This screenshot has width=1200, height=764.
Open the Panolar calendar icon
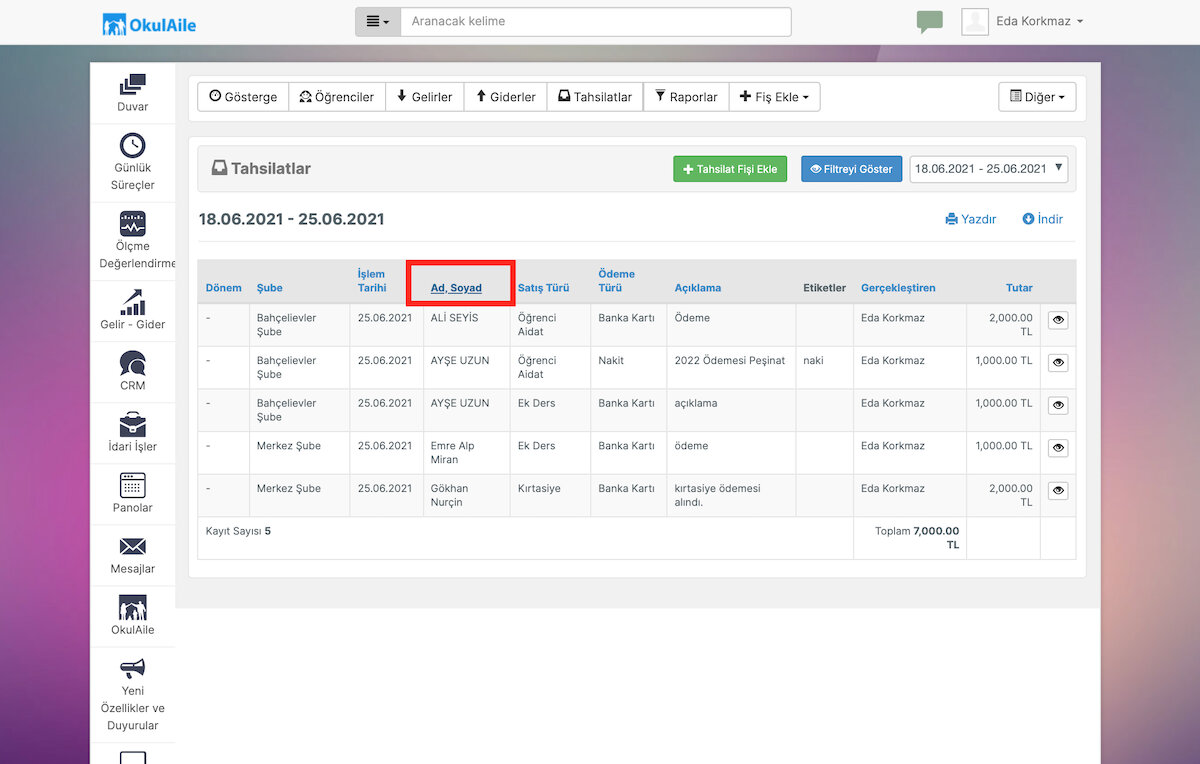click(x=132, y=485)
